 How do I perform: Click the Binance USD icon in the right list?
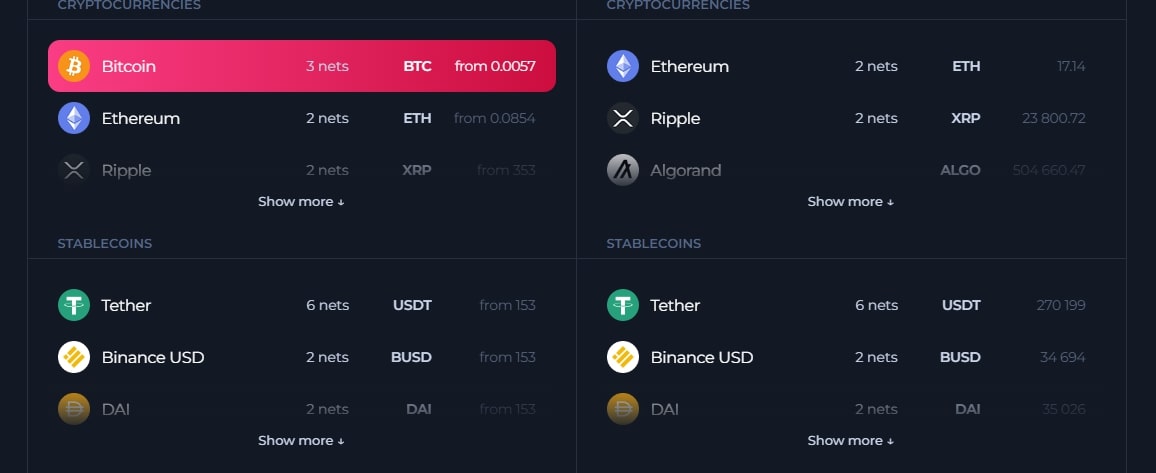click(x=623, y=357)
